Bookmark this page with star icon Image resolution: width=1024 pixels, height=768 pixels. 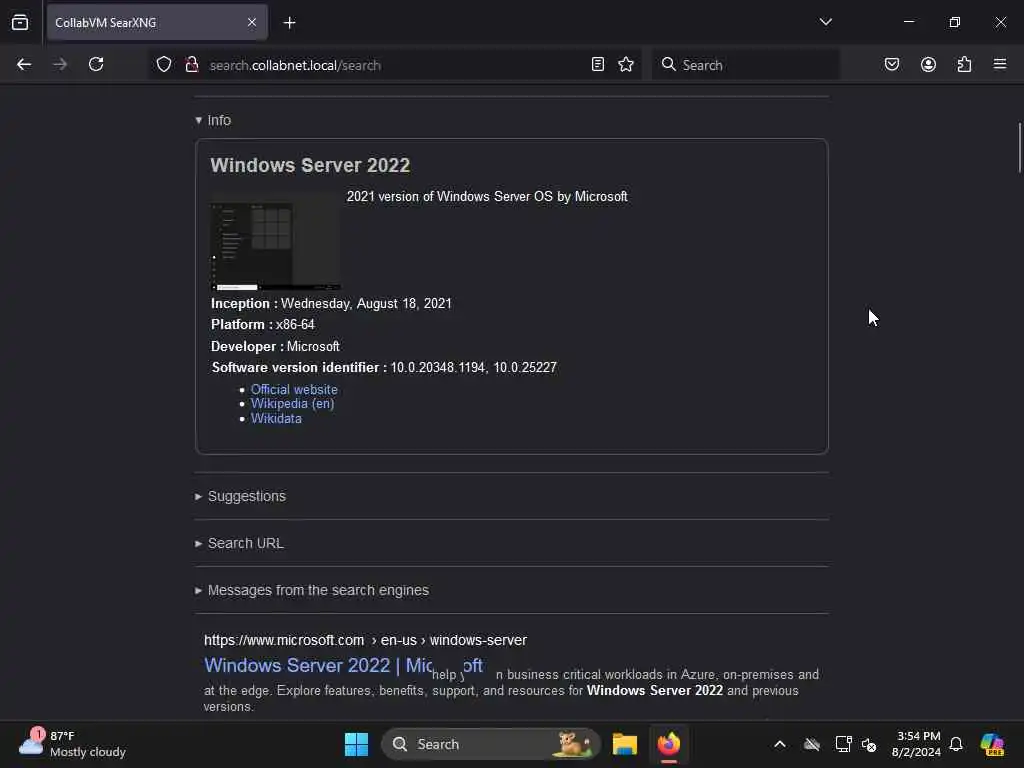(x=626, y=64)
